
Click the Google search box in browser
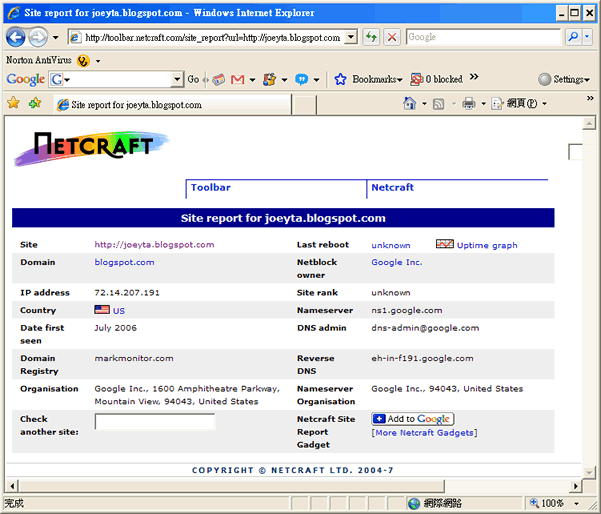[483, 37]
